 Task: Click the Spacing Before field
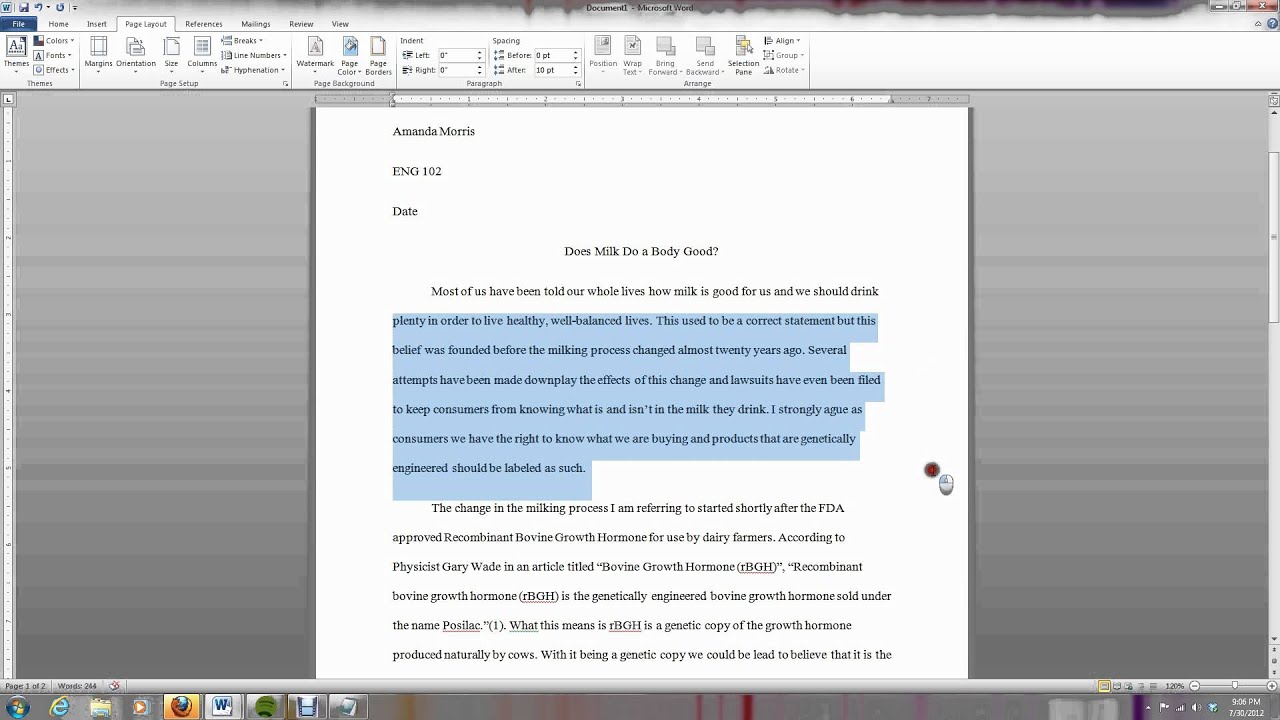(x=556, y=55)
